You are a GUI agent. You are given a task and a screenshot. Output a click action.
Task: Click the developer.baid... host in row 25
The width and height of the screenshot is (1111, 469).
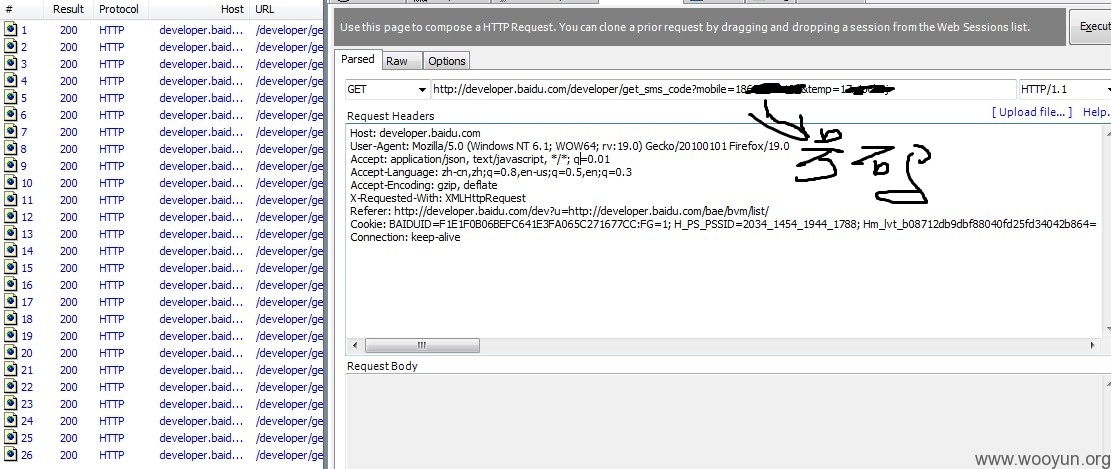click(x=201, y=438)
